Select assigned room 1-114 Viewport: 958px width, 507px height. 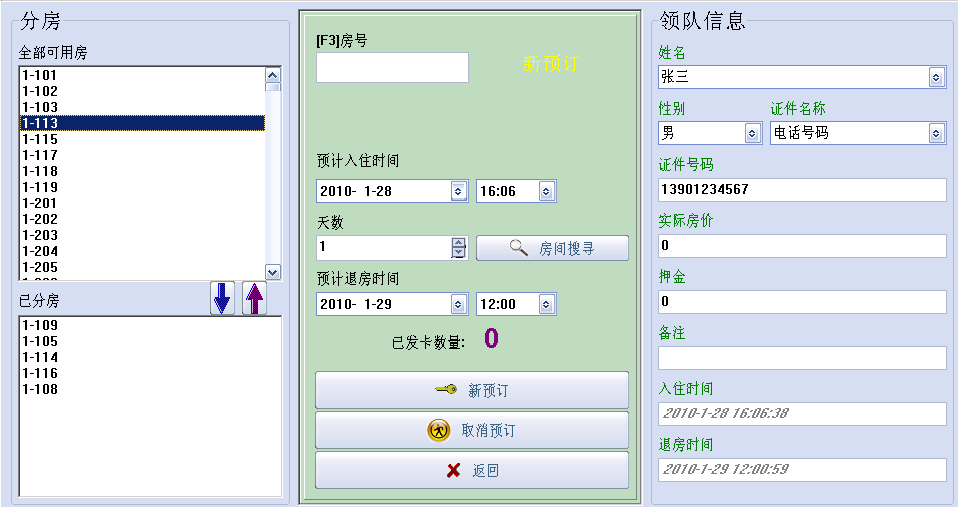pyautogui.click(x=150, y=357)
